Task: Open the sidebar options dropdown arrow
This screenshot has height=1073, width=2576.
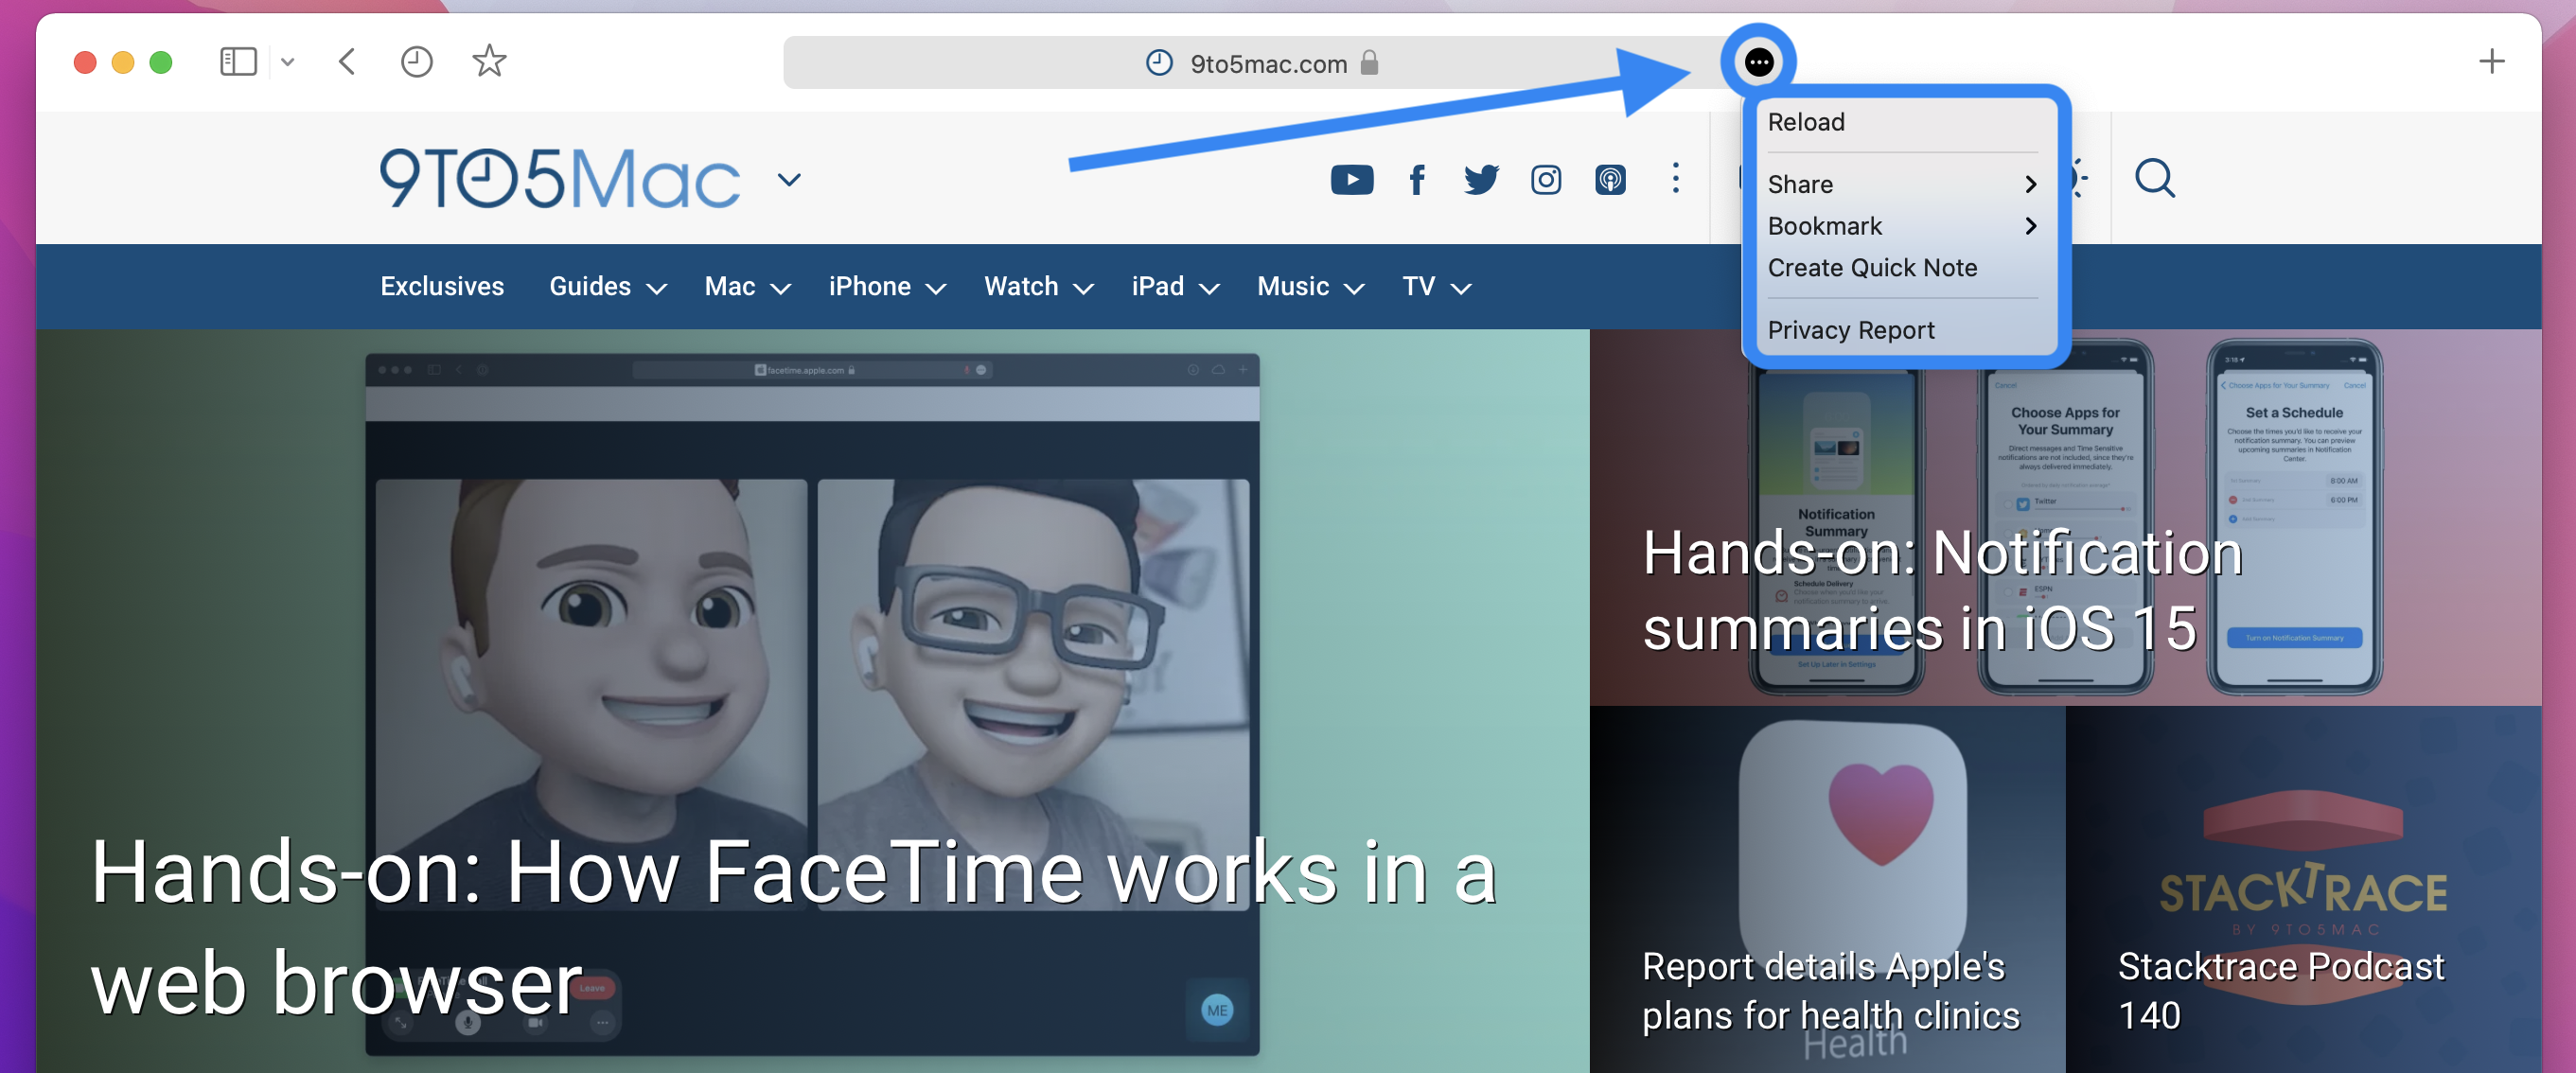Action: click(288, 62)
